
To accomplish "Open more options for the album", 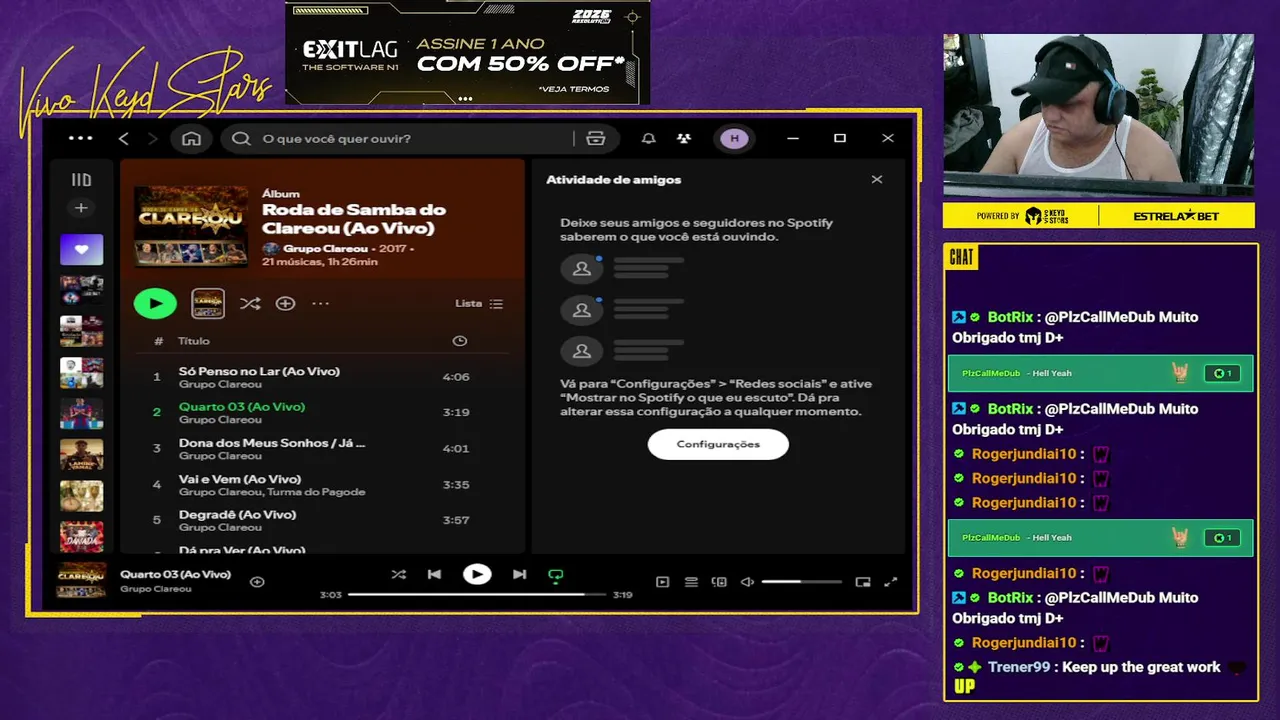I will pyautogui.click(x=320, y=303).
